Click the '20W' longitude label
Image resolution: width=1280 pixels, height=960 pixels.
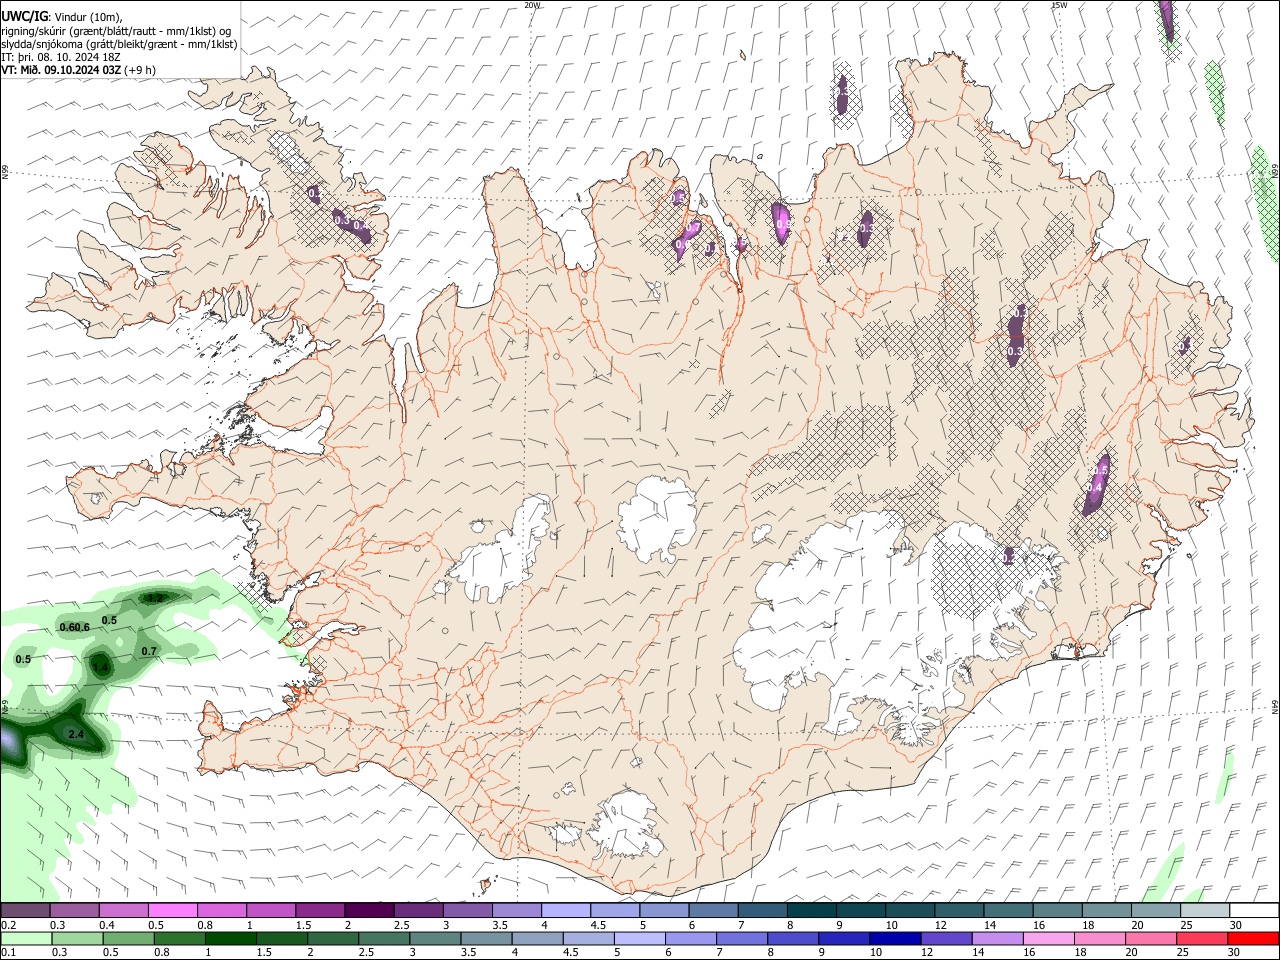coord(532,5)
